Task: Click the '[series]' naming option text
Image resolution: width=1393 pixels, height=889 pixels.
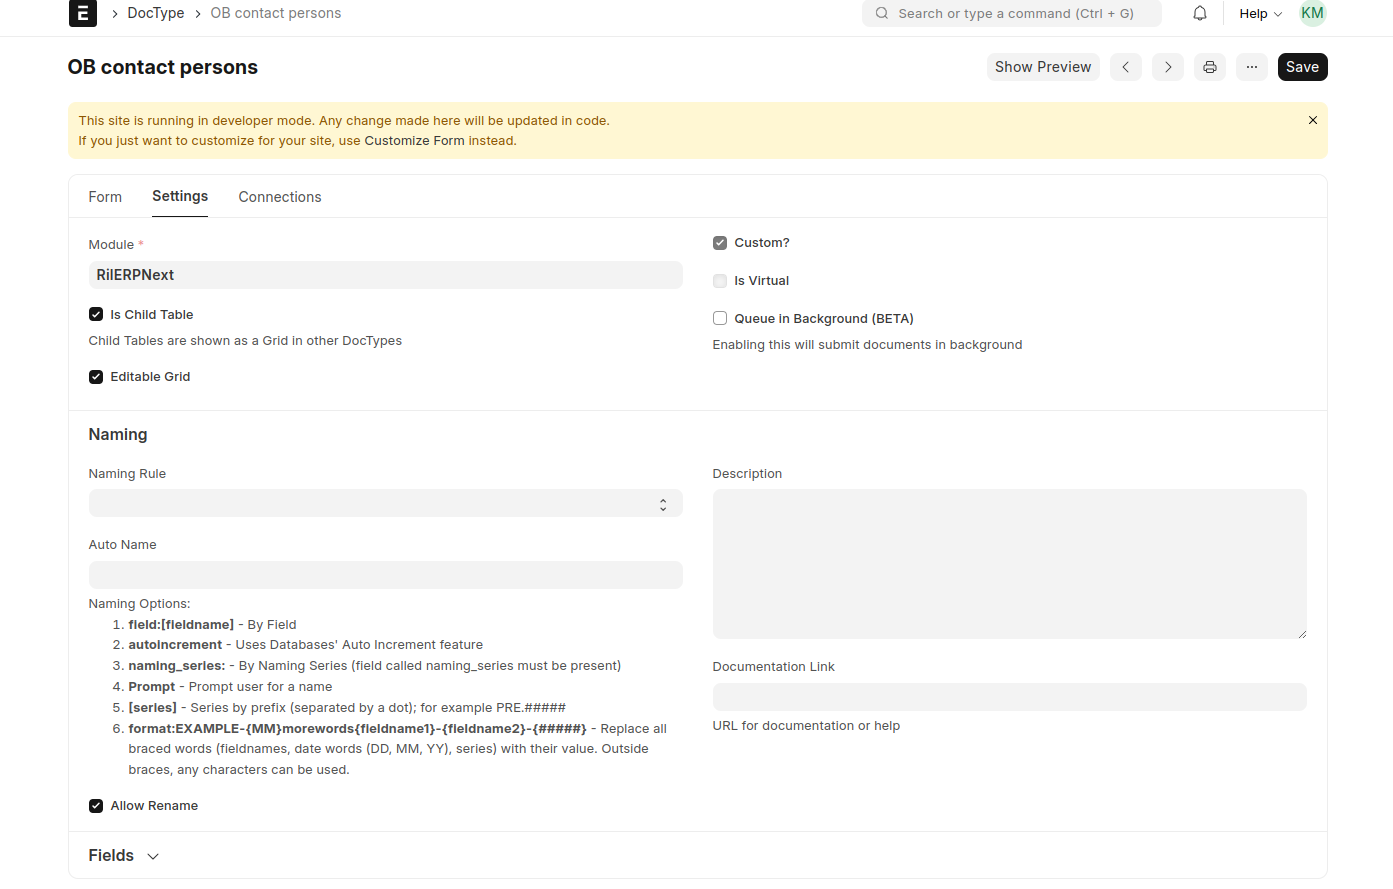Action: [153, 708]
